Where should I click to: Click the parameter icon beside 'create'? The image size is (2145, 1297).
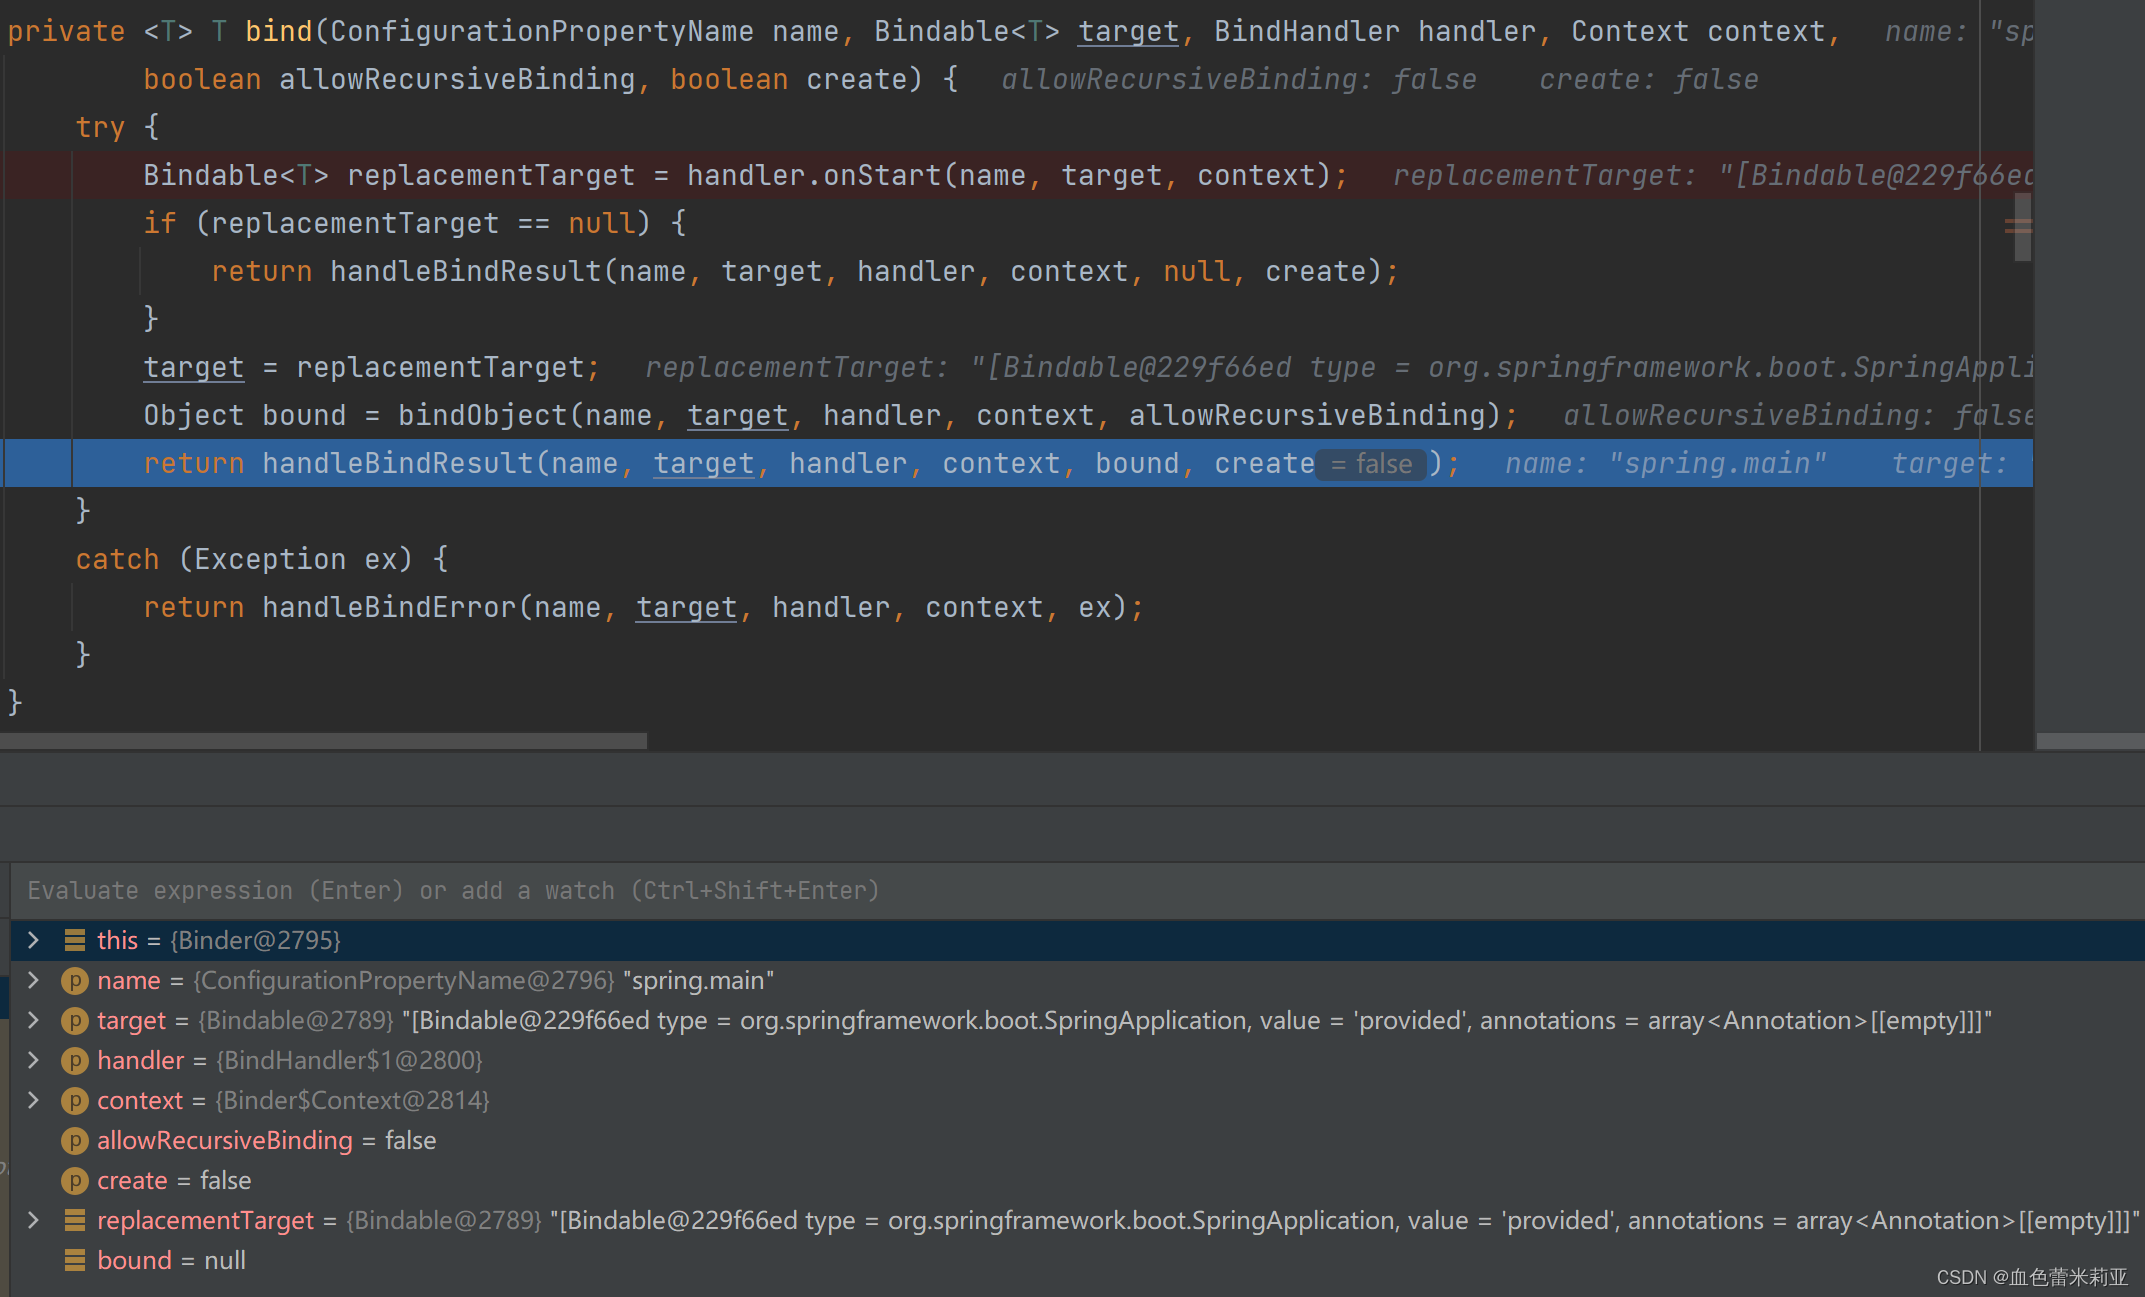point(74,1181)
